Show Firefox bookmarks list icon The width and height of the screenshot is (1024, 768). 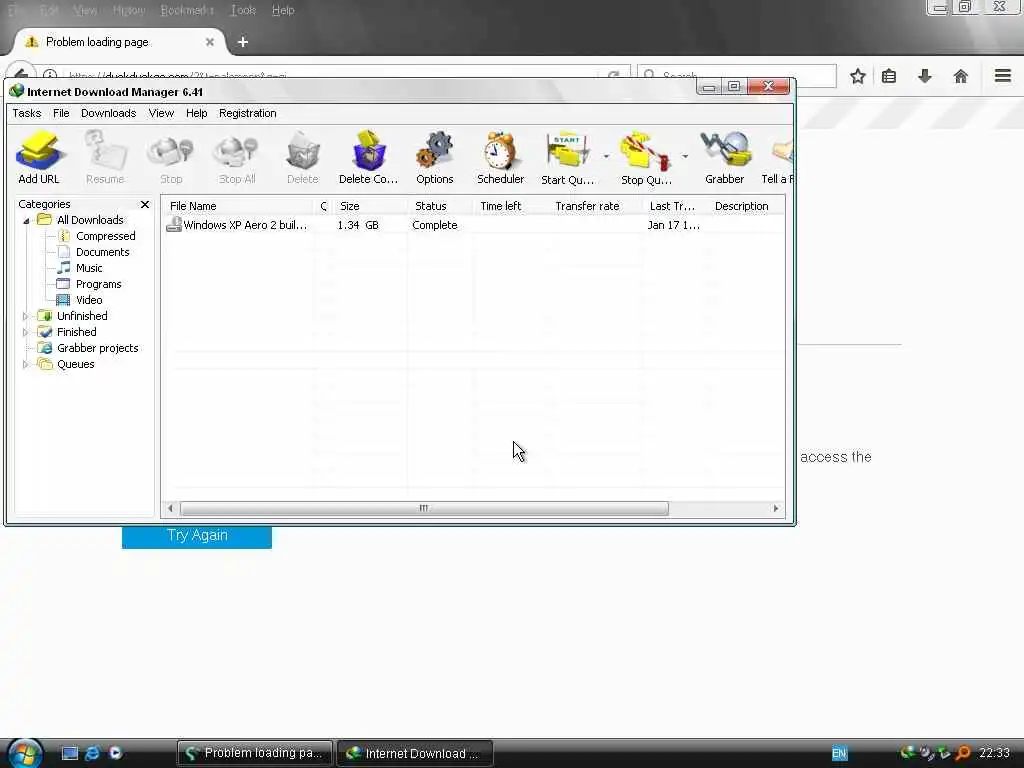889,76
